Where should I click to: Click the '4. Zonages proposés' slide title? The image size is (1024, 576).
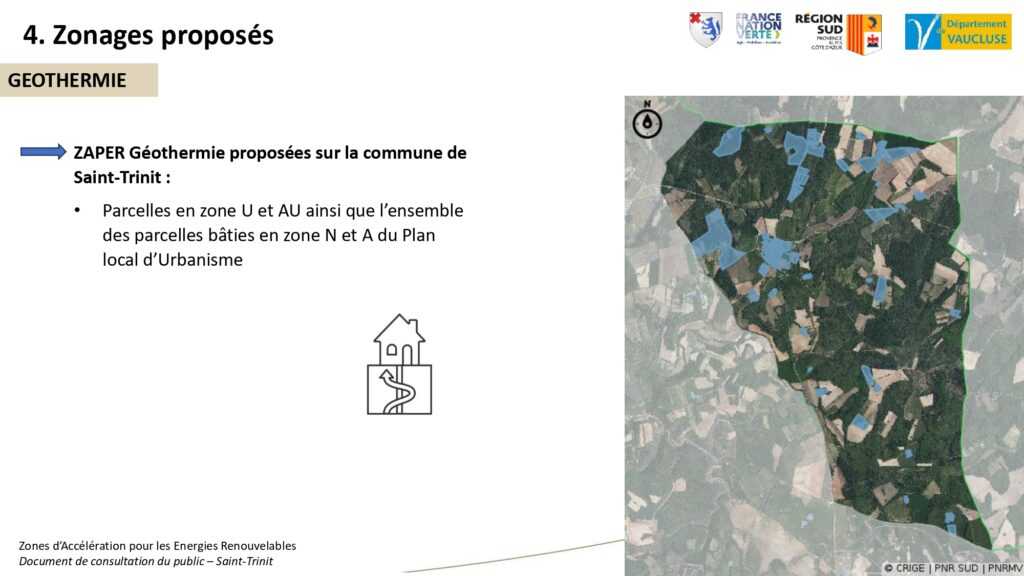[148, 35]
